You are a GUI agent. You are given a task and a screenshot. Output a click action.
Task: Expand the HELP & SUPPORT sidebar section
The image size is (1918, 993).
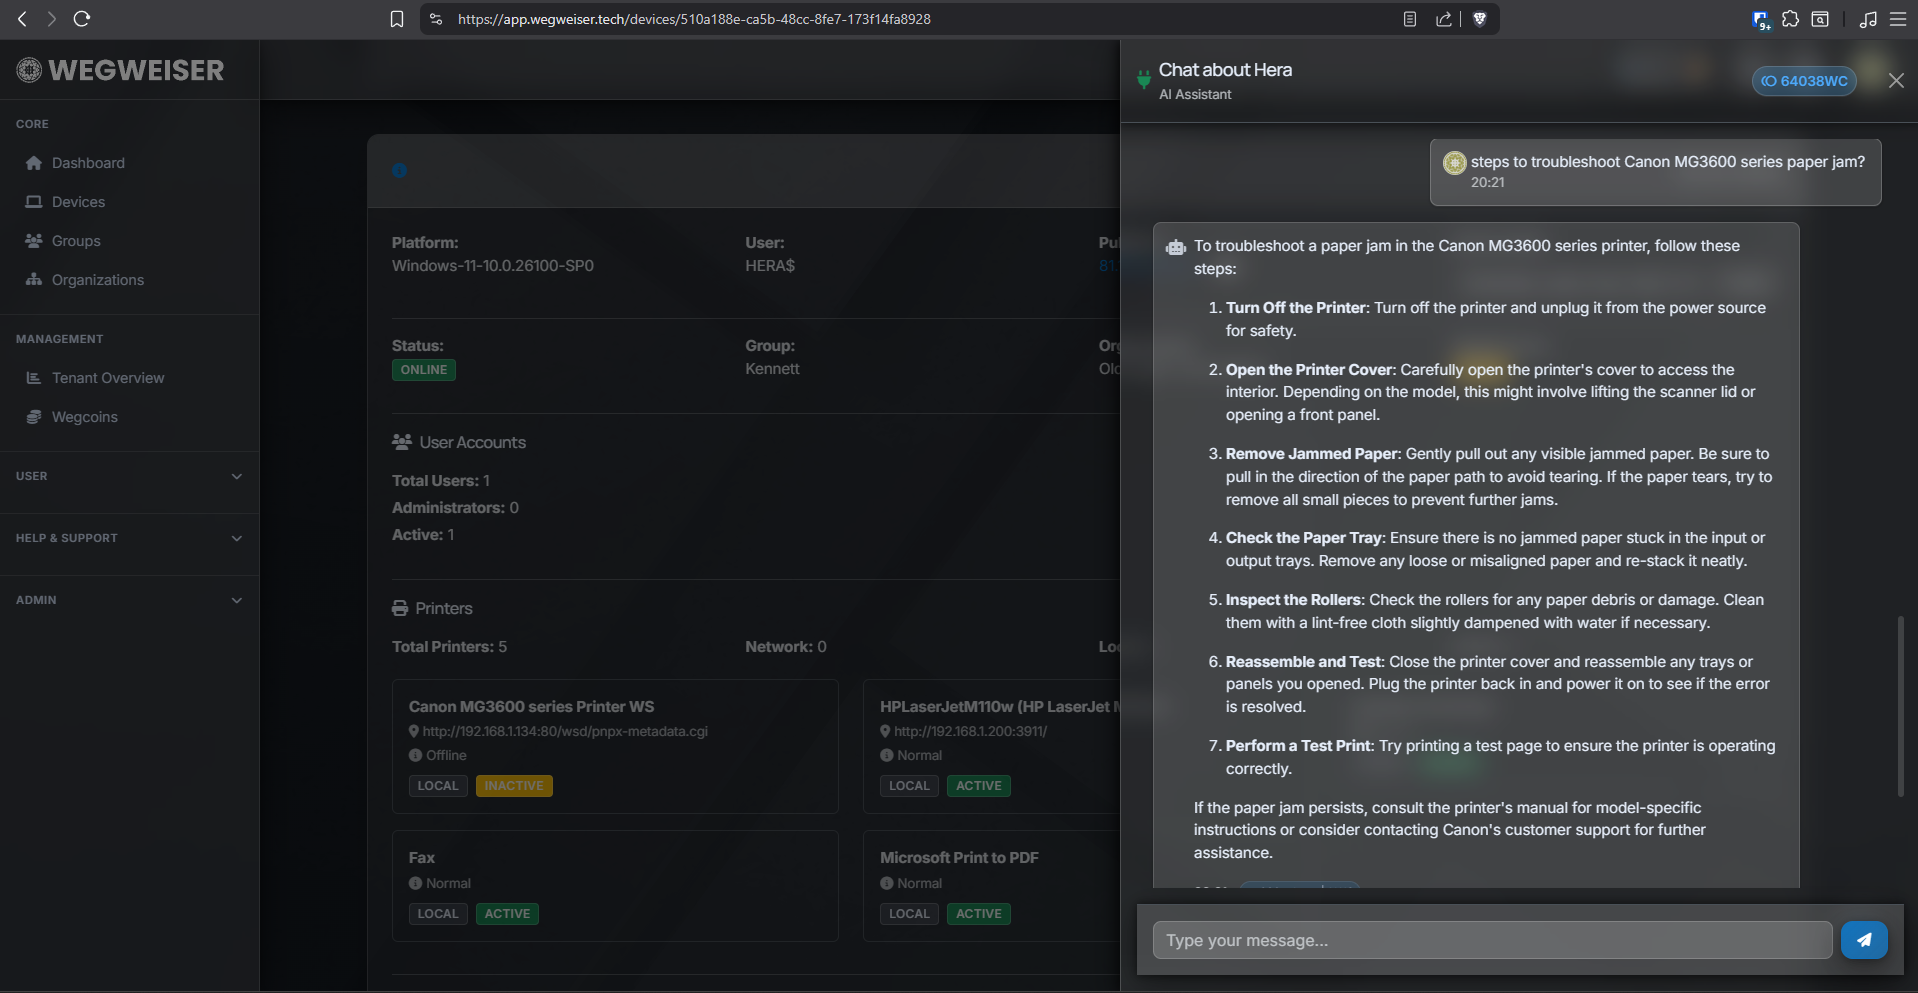click(x=129, y=538)
